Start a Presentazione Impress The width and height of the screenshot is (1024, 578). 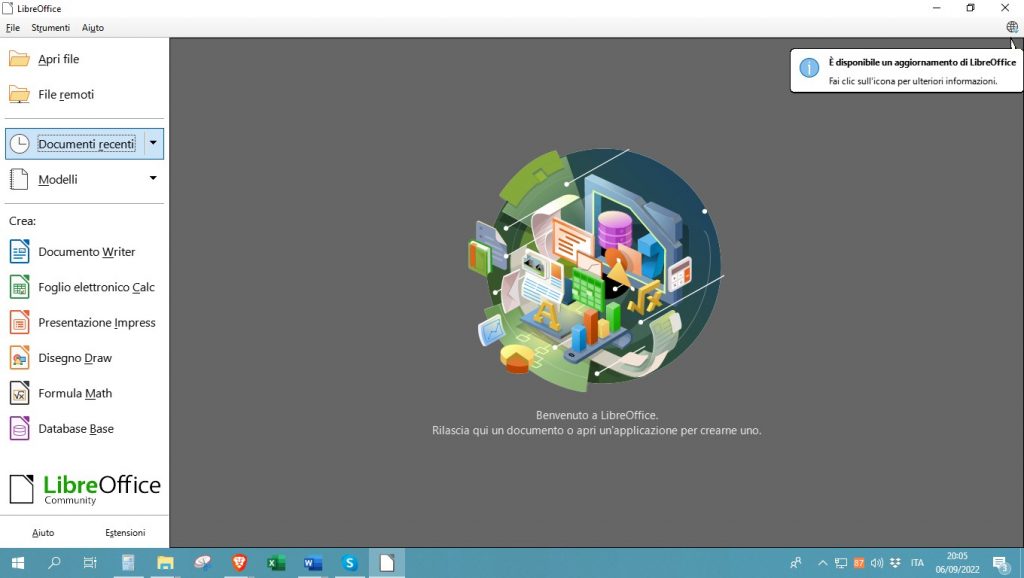point(97,322)
